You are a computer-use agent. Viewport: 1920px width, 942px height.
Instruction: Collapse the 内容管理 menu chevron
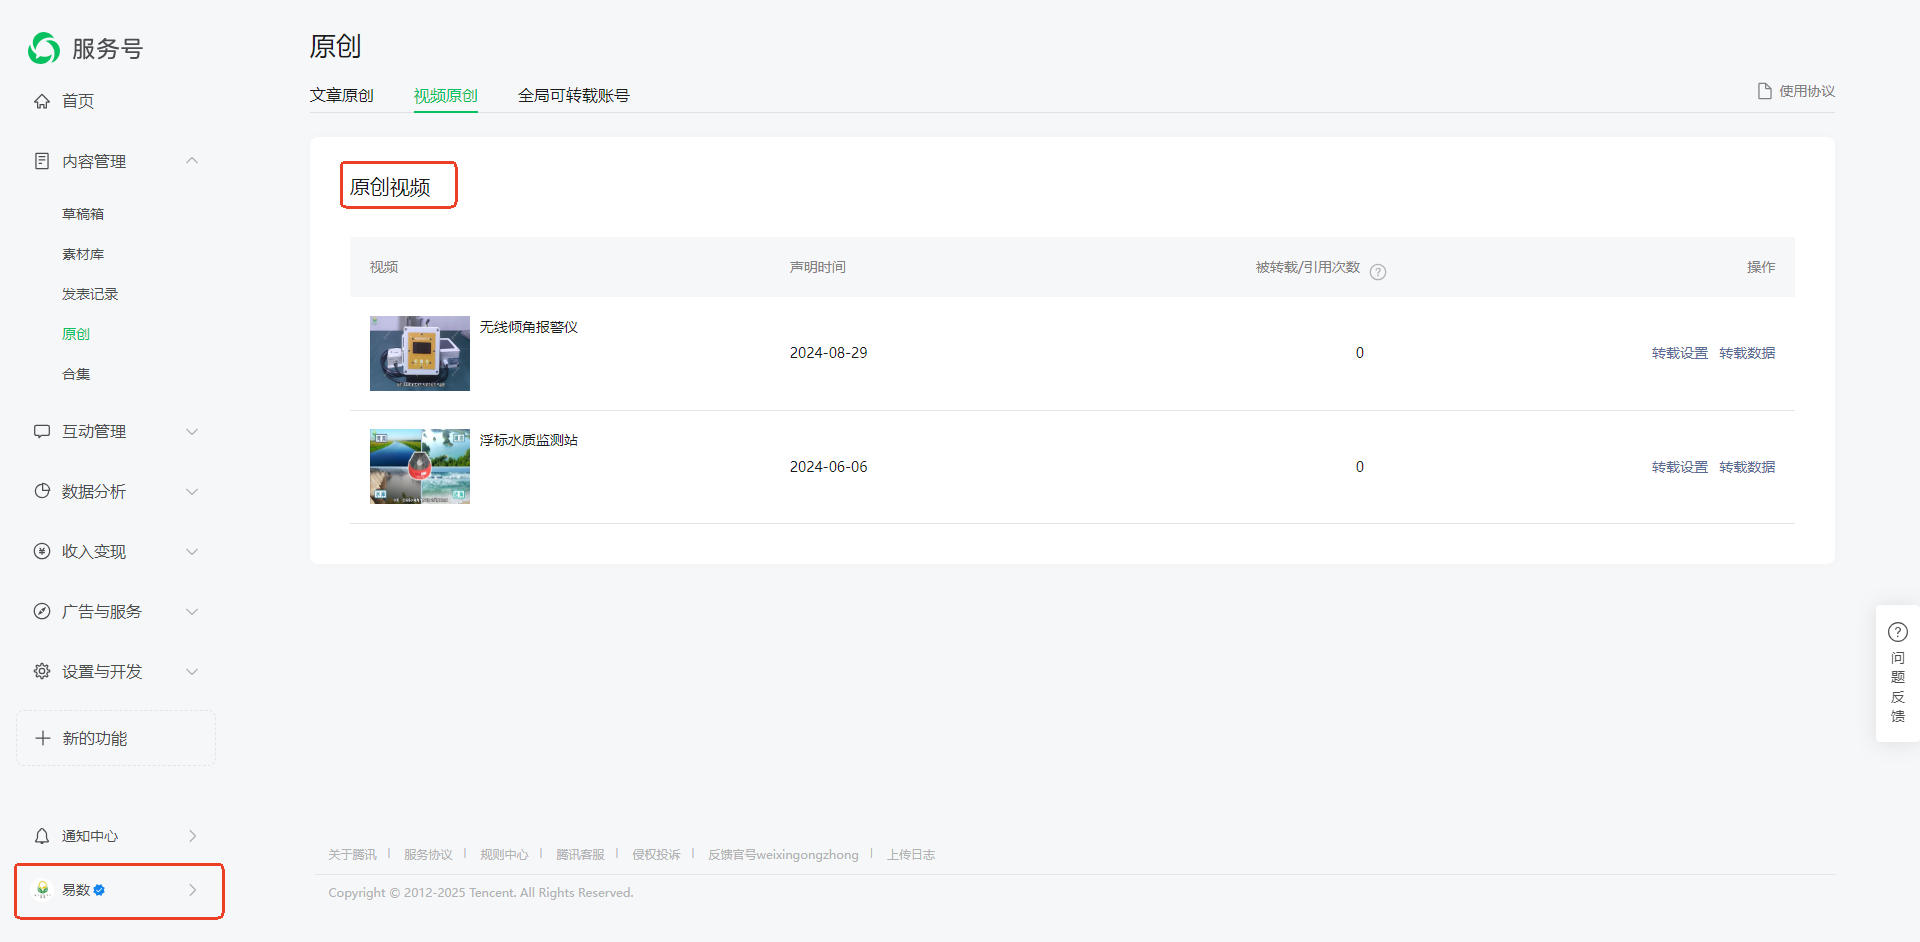192,161
